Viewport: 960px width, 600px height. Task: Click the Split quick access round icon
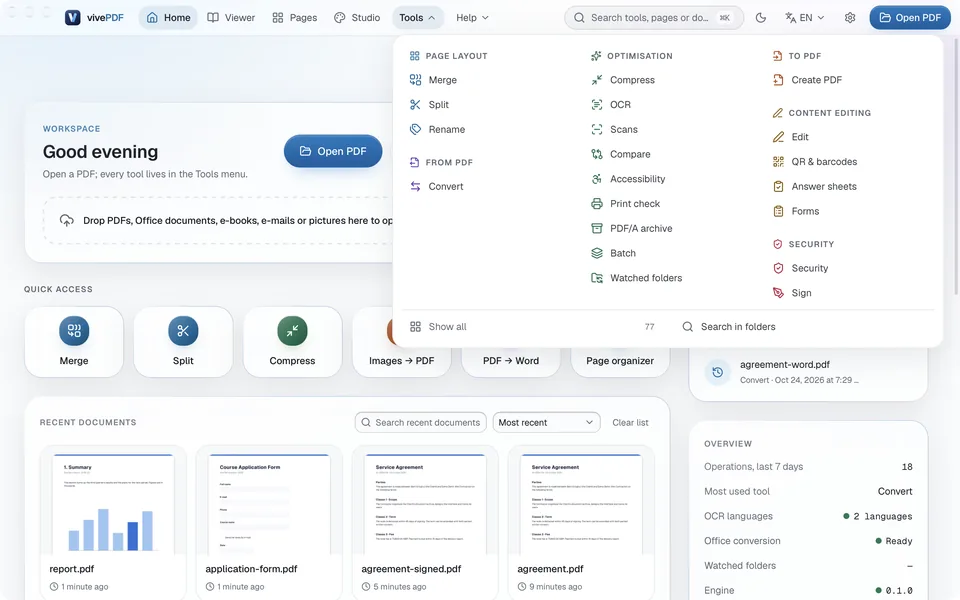(x=183, y=331)
